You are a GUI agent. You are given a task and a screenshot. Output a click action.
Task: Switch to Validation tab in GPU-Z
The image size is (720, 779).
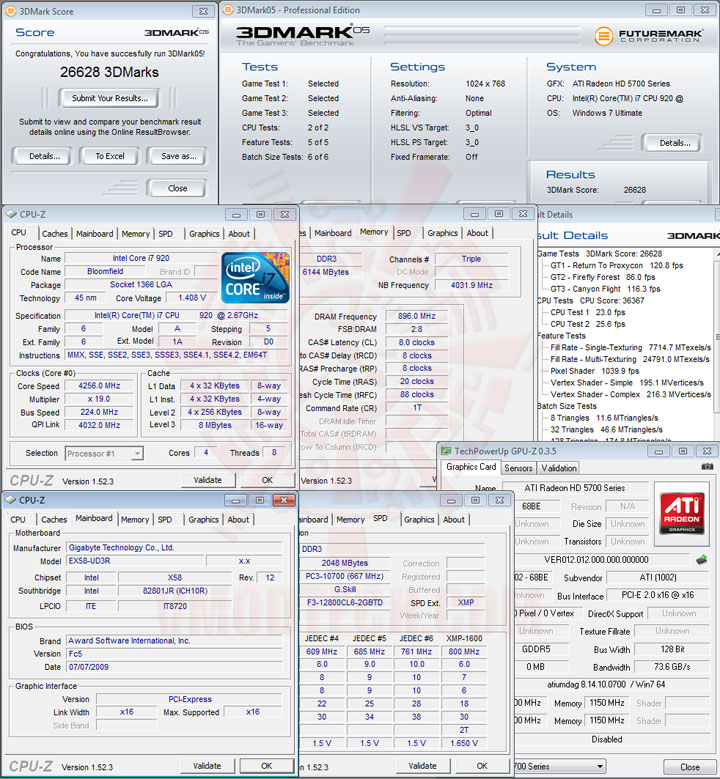coord(559,468)
